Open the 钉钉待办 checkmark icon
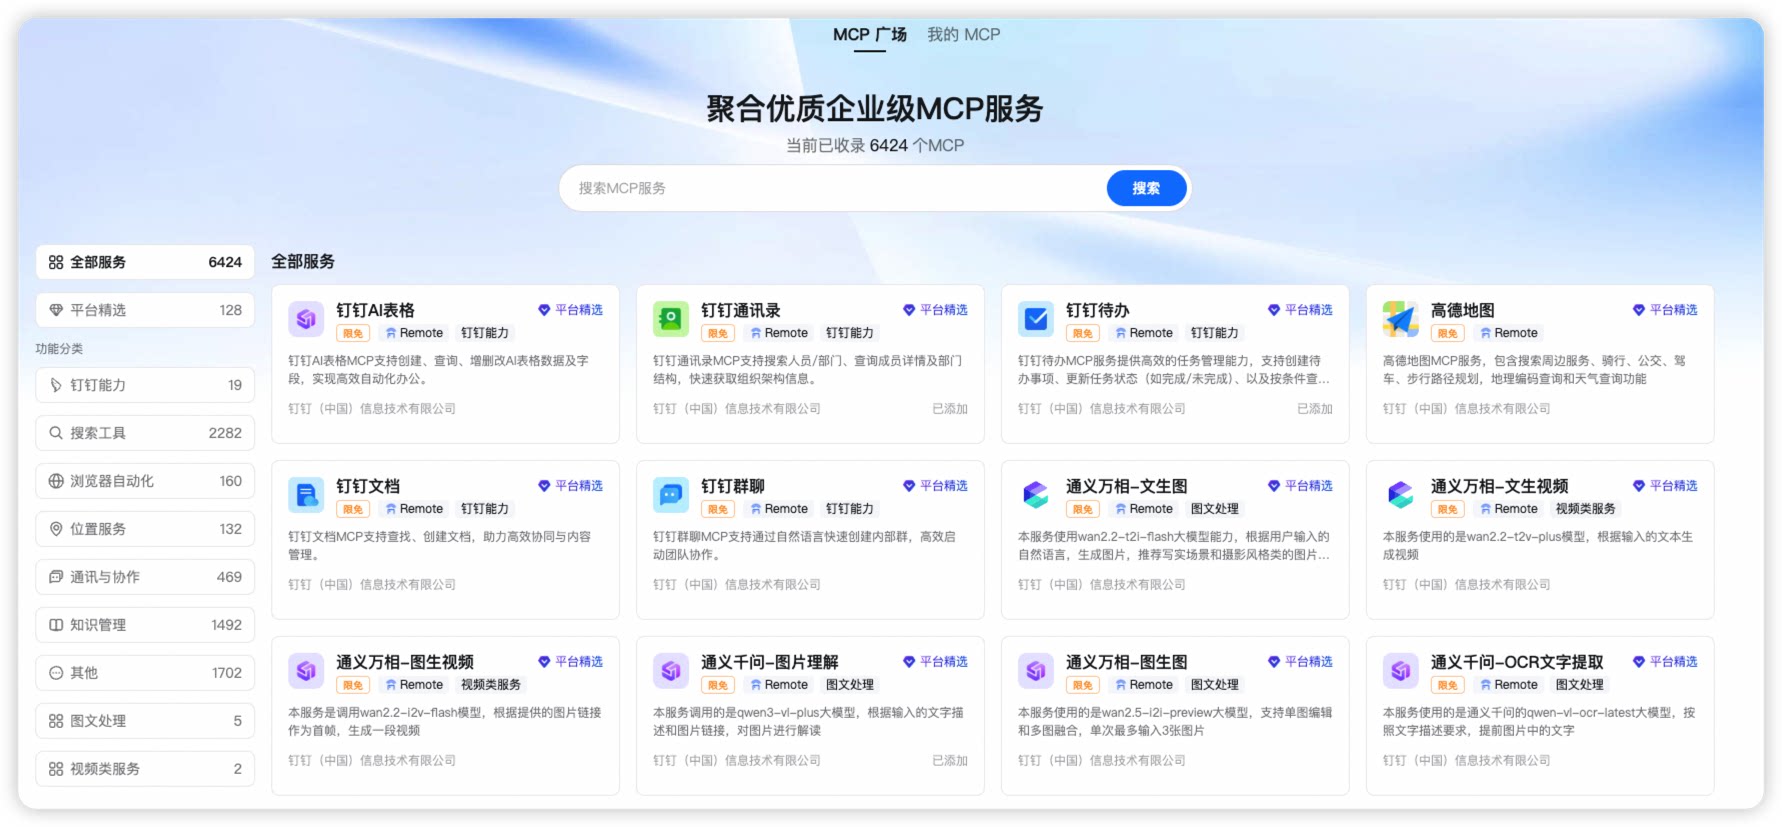This screenshot has width=1782, height=827. (1036, 319)
